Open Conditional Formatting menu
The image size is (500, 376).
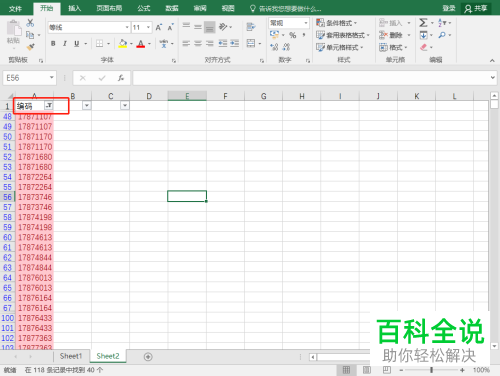tap(337, 23)
